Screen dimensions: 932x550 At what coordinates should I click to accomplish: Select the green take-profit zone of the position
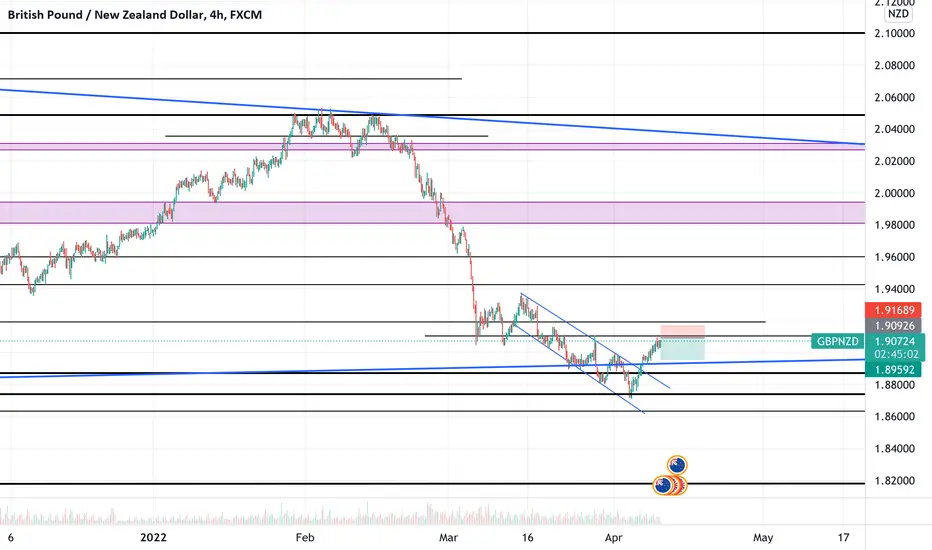point(682,349)
